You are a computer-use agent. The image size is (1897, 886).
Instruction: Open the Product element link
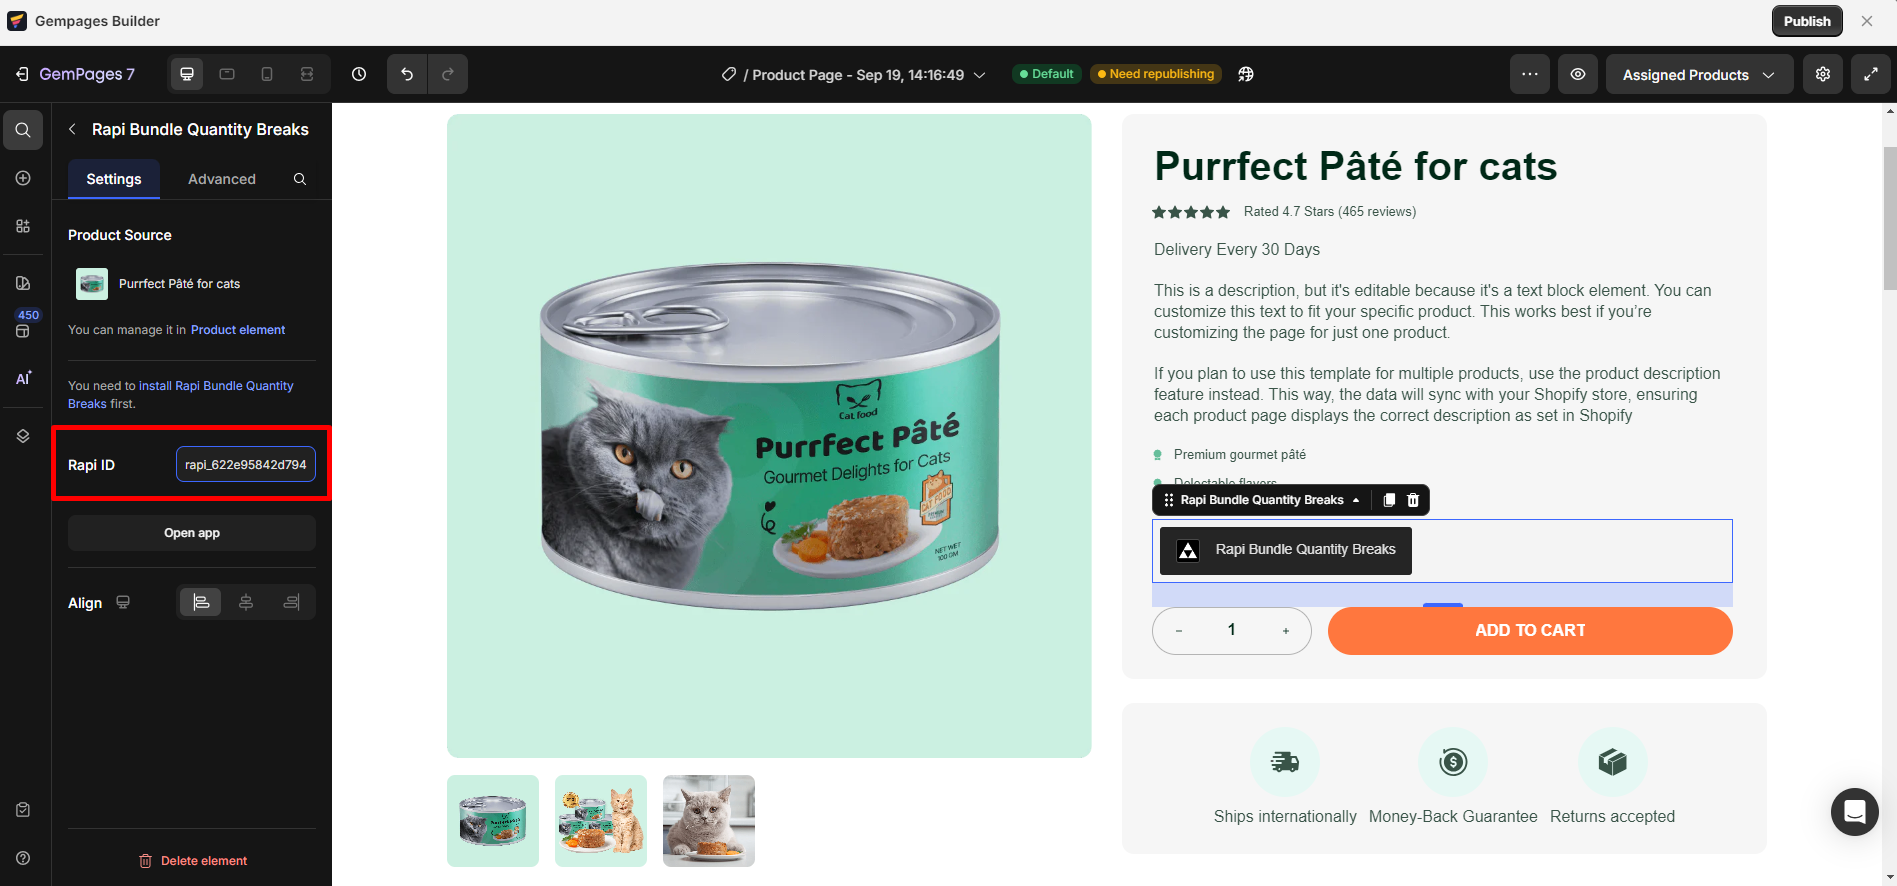coord(238,330)
